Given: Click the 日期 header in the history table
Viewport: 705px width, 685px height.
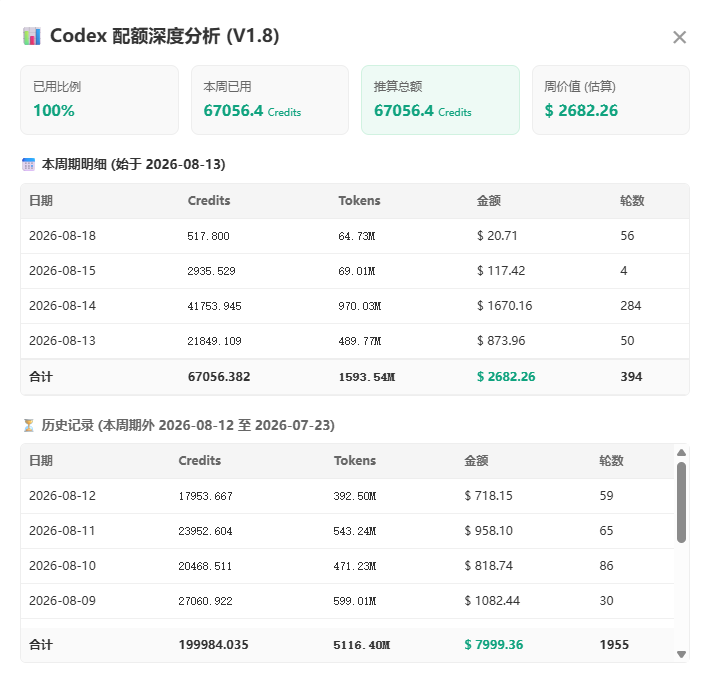Looking at the screenshot, I should click(x=41, y=461).
